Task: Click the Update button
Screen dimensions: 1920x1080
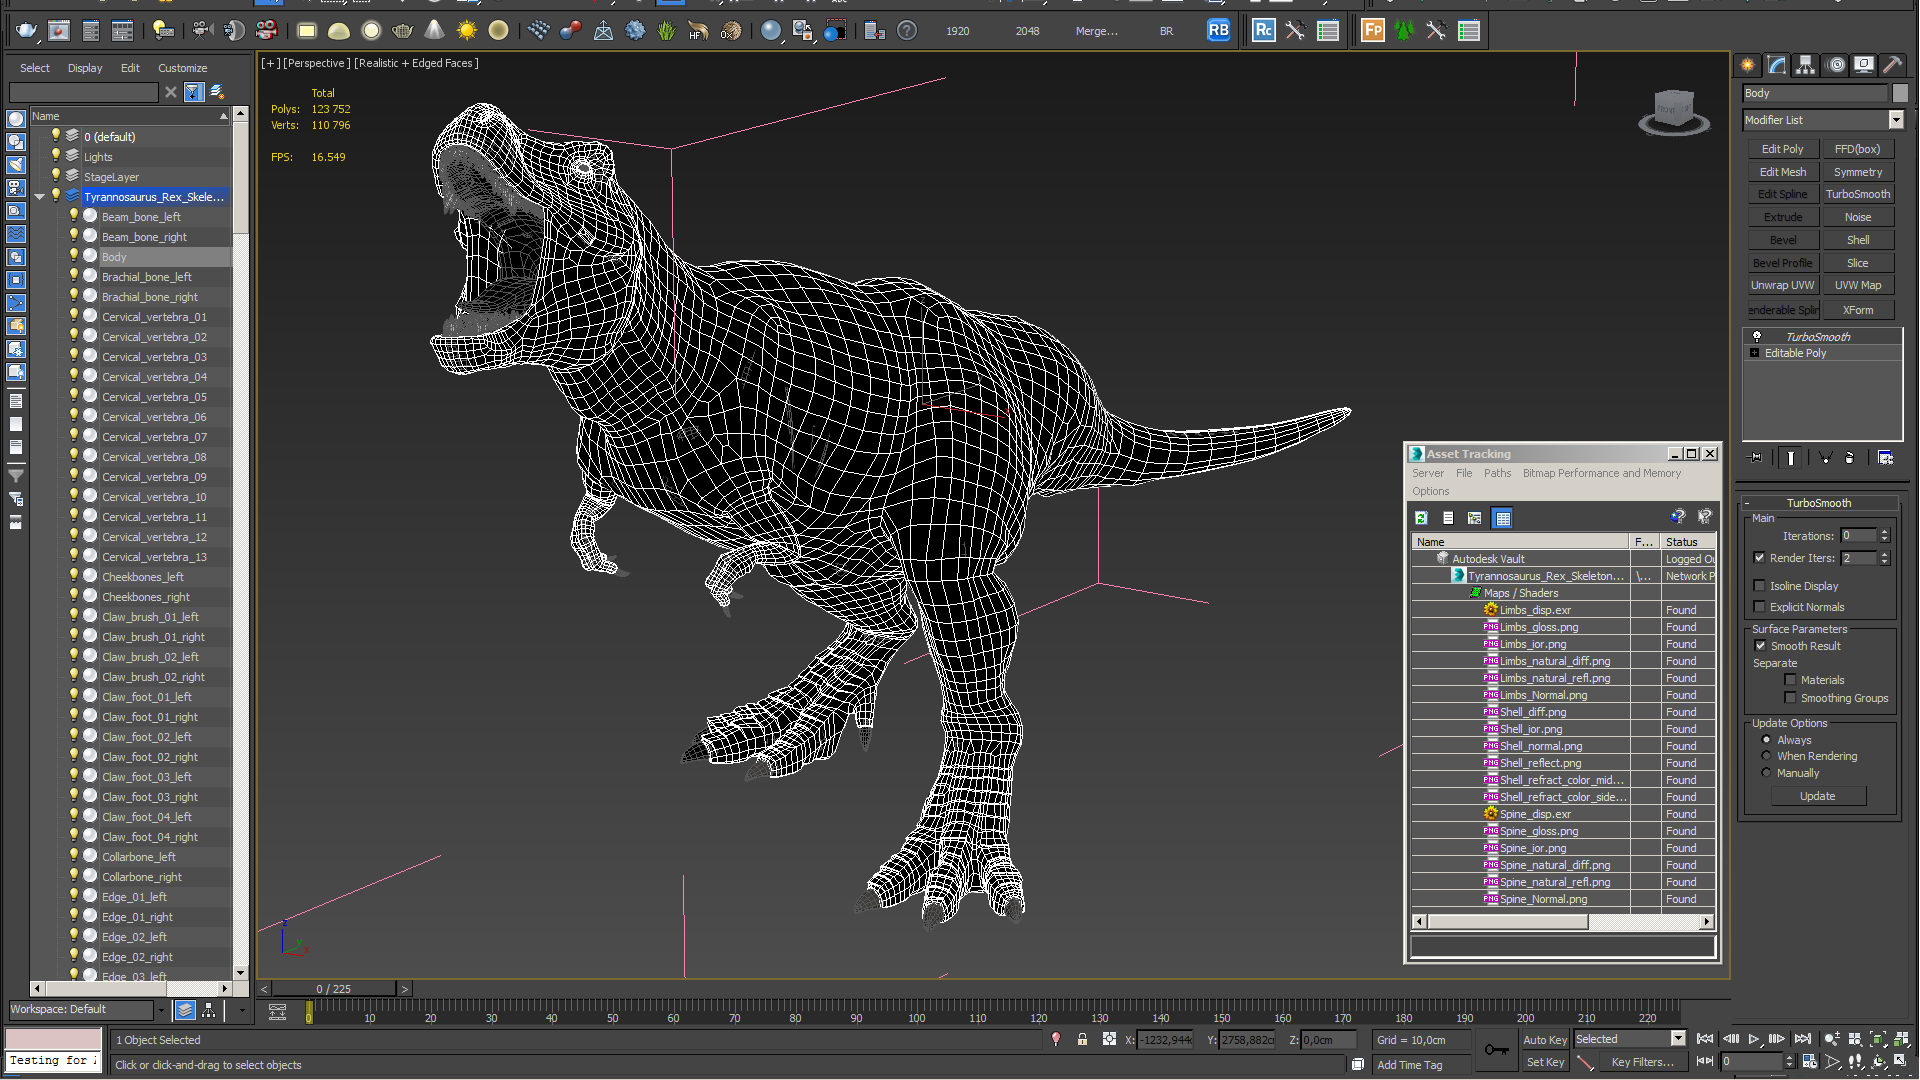Action: (x=1817, y=797)
